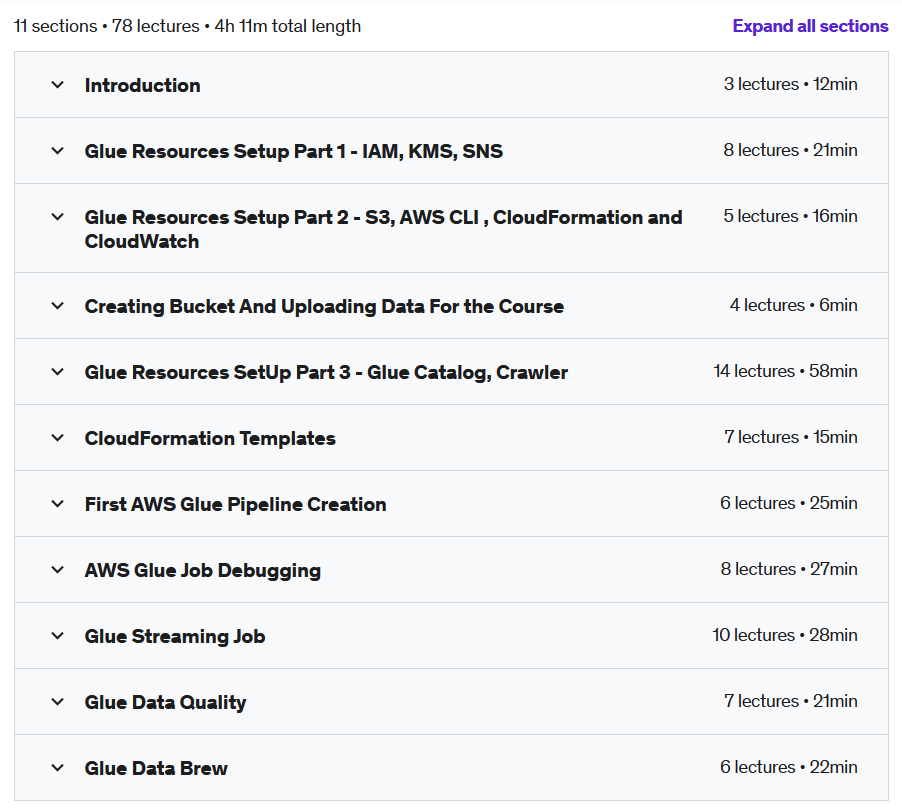Expand chevron for Glue Resources Setup Part 2
Image resolution: width=902 pixels, height=812 pixels.
point(58,217)
